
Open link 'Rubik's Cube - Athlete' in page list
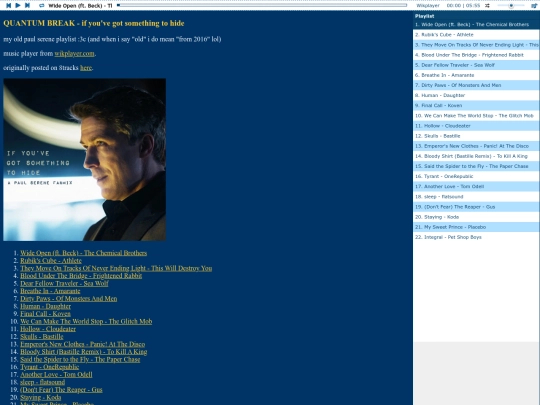51,260
